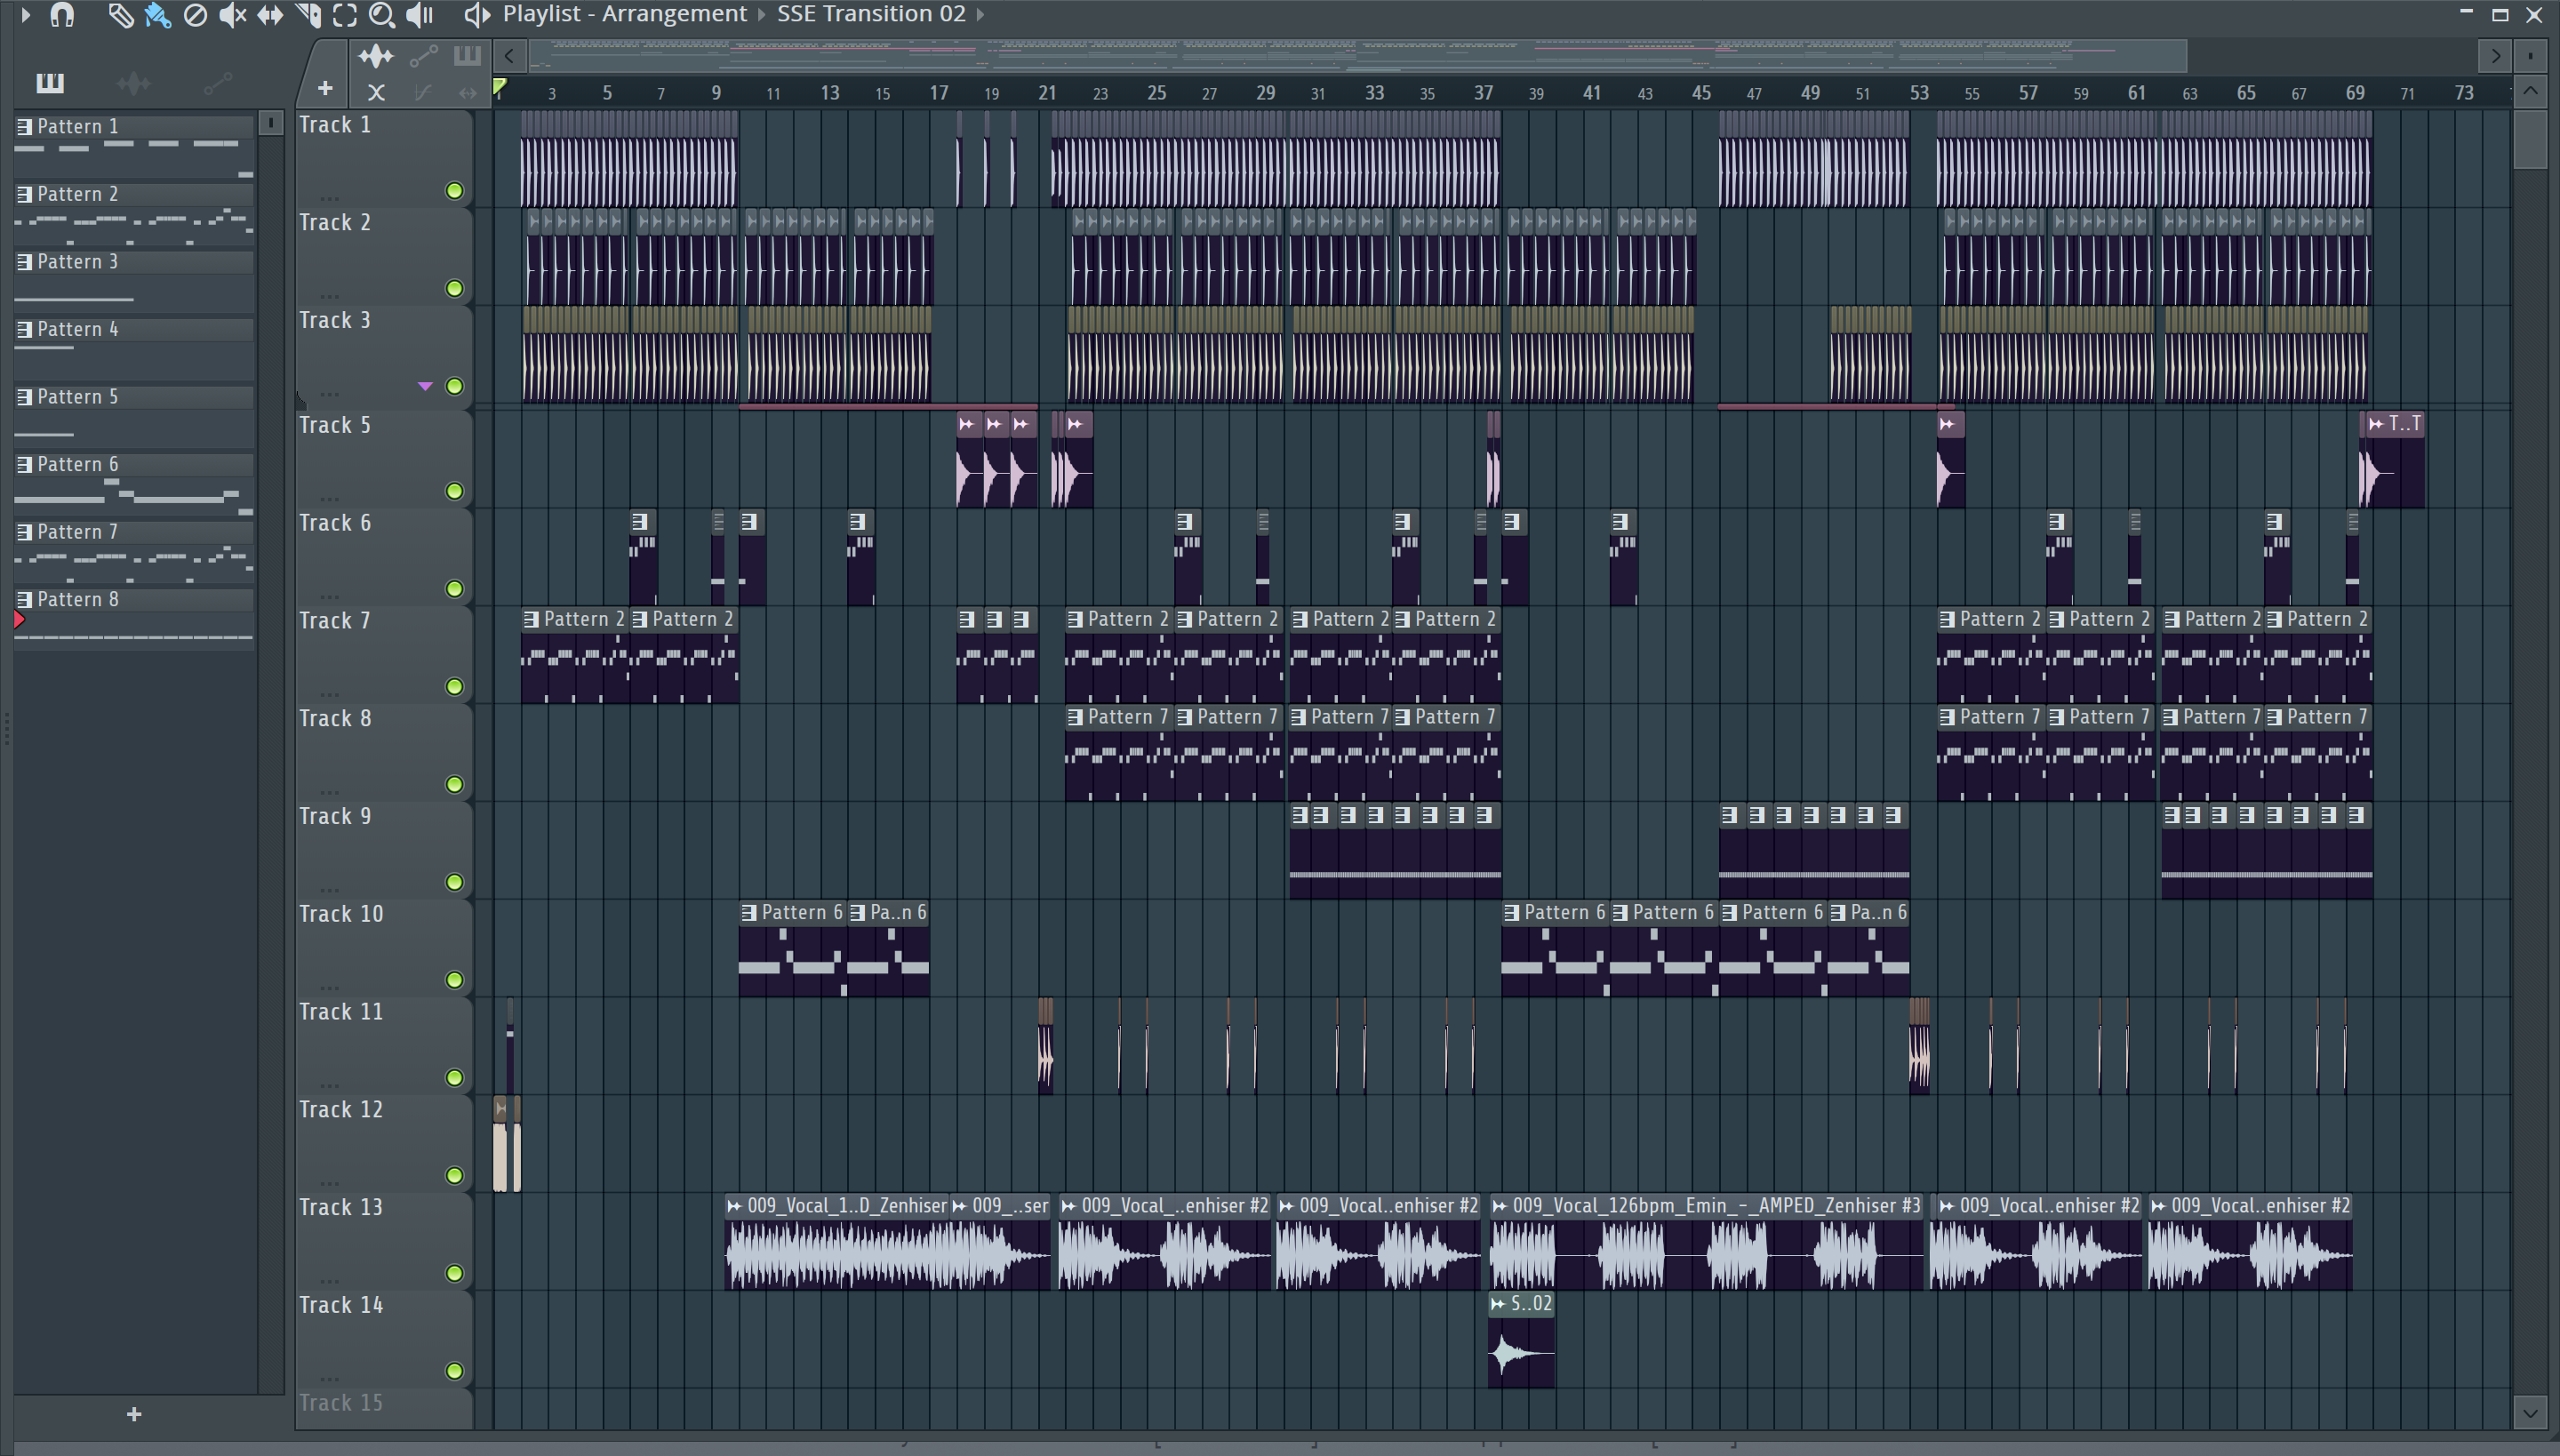Screen dimensions: 2560x1456
Task: Add a pattern with the plus button
Action: (x=134, y=1414)
